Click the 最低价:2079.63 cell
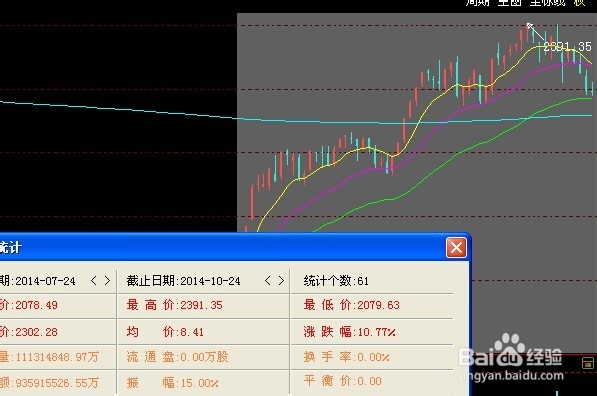The width and height of the screenshot is (597, 396). click(352, 305)
